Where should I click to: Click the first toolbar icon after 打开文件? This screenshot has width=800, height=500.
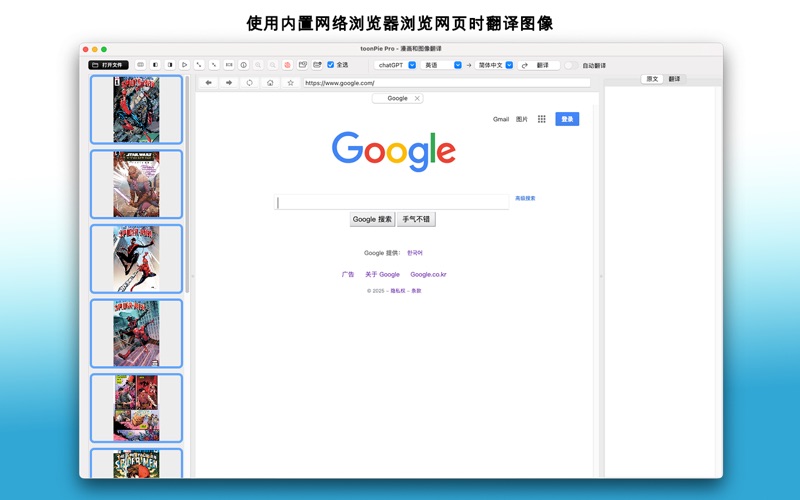click(141, 65)
